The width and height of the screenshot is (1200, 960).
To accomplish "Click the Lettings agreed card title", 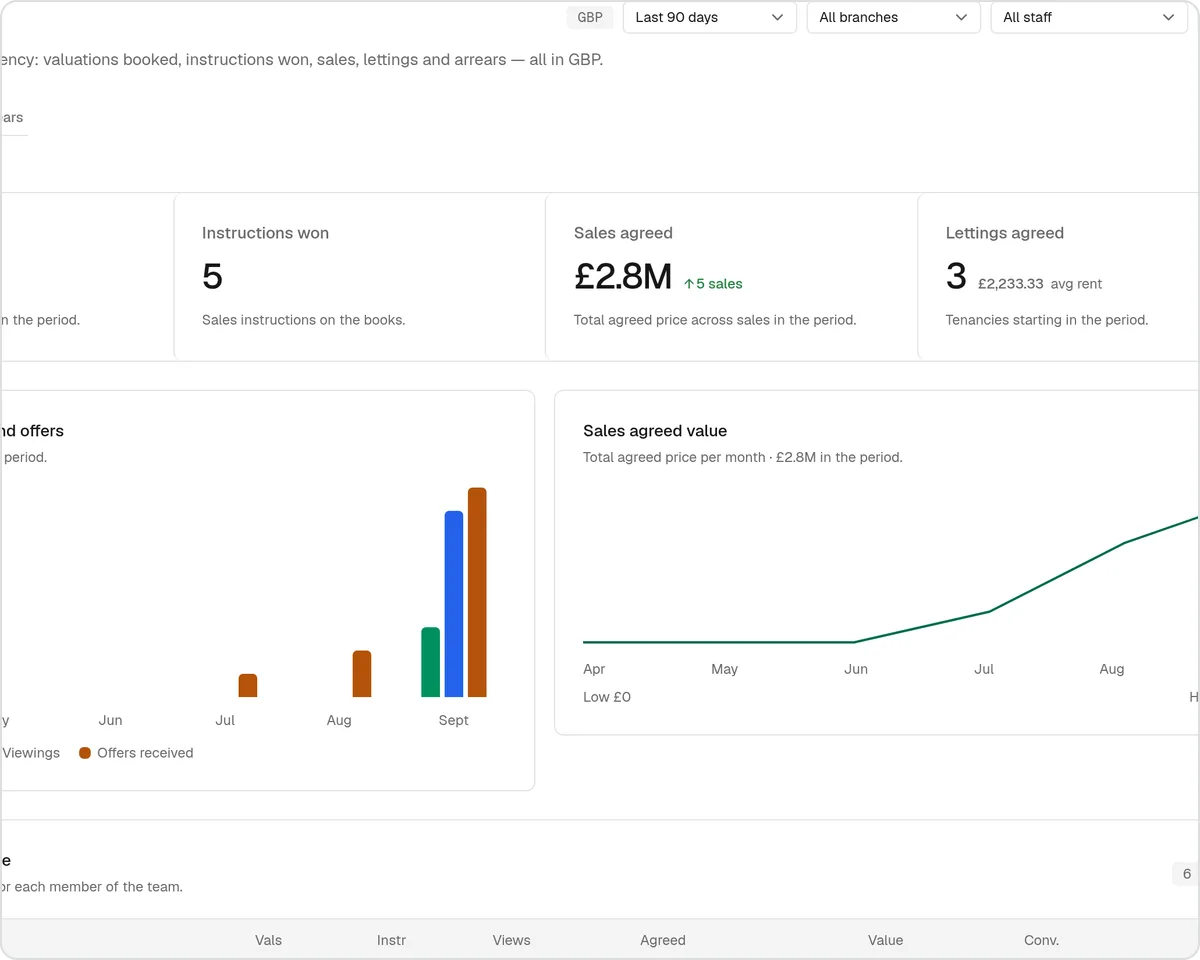I will pyautogui.click(x=1004, y=233).
